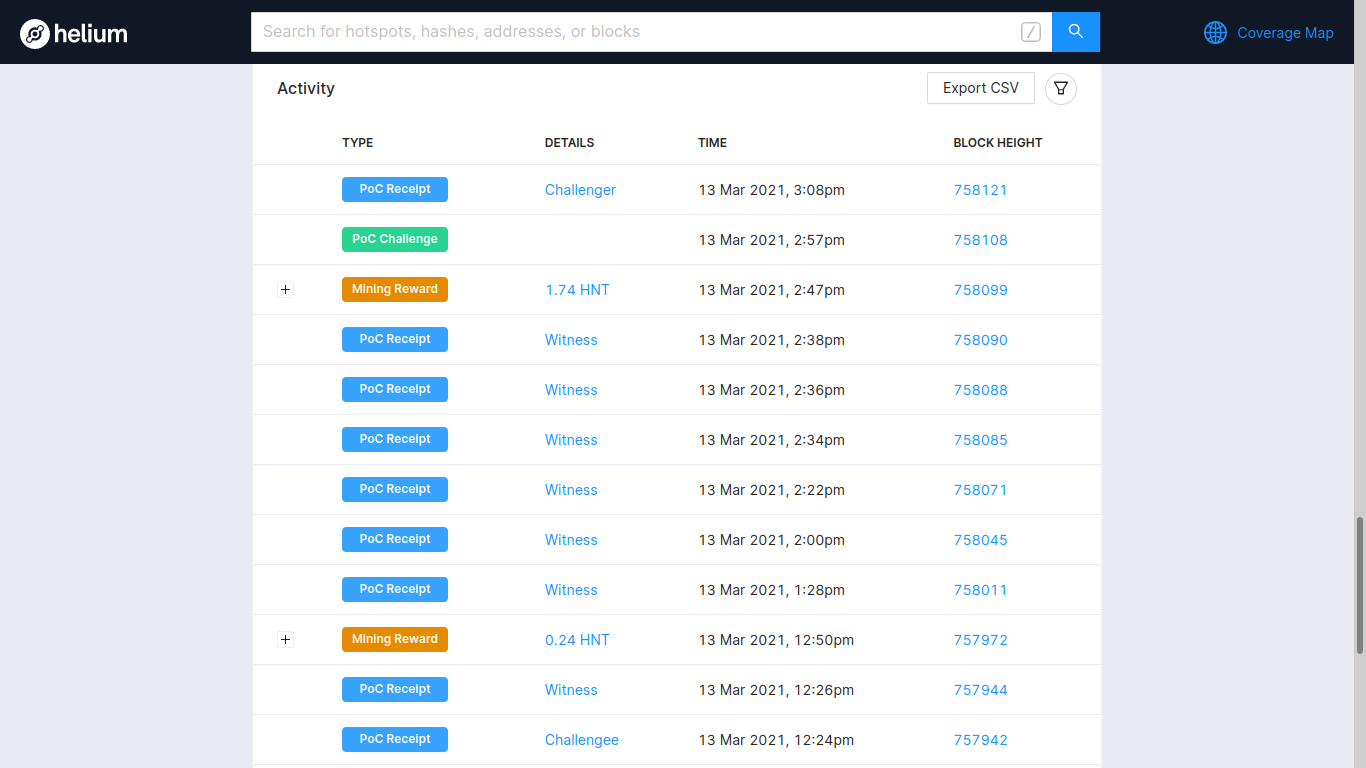Viewport: 1366px width, 768px height.
Task: Click the Export CSV button
Action: (980, 88)
